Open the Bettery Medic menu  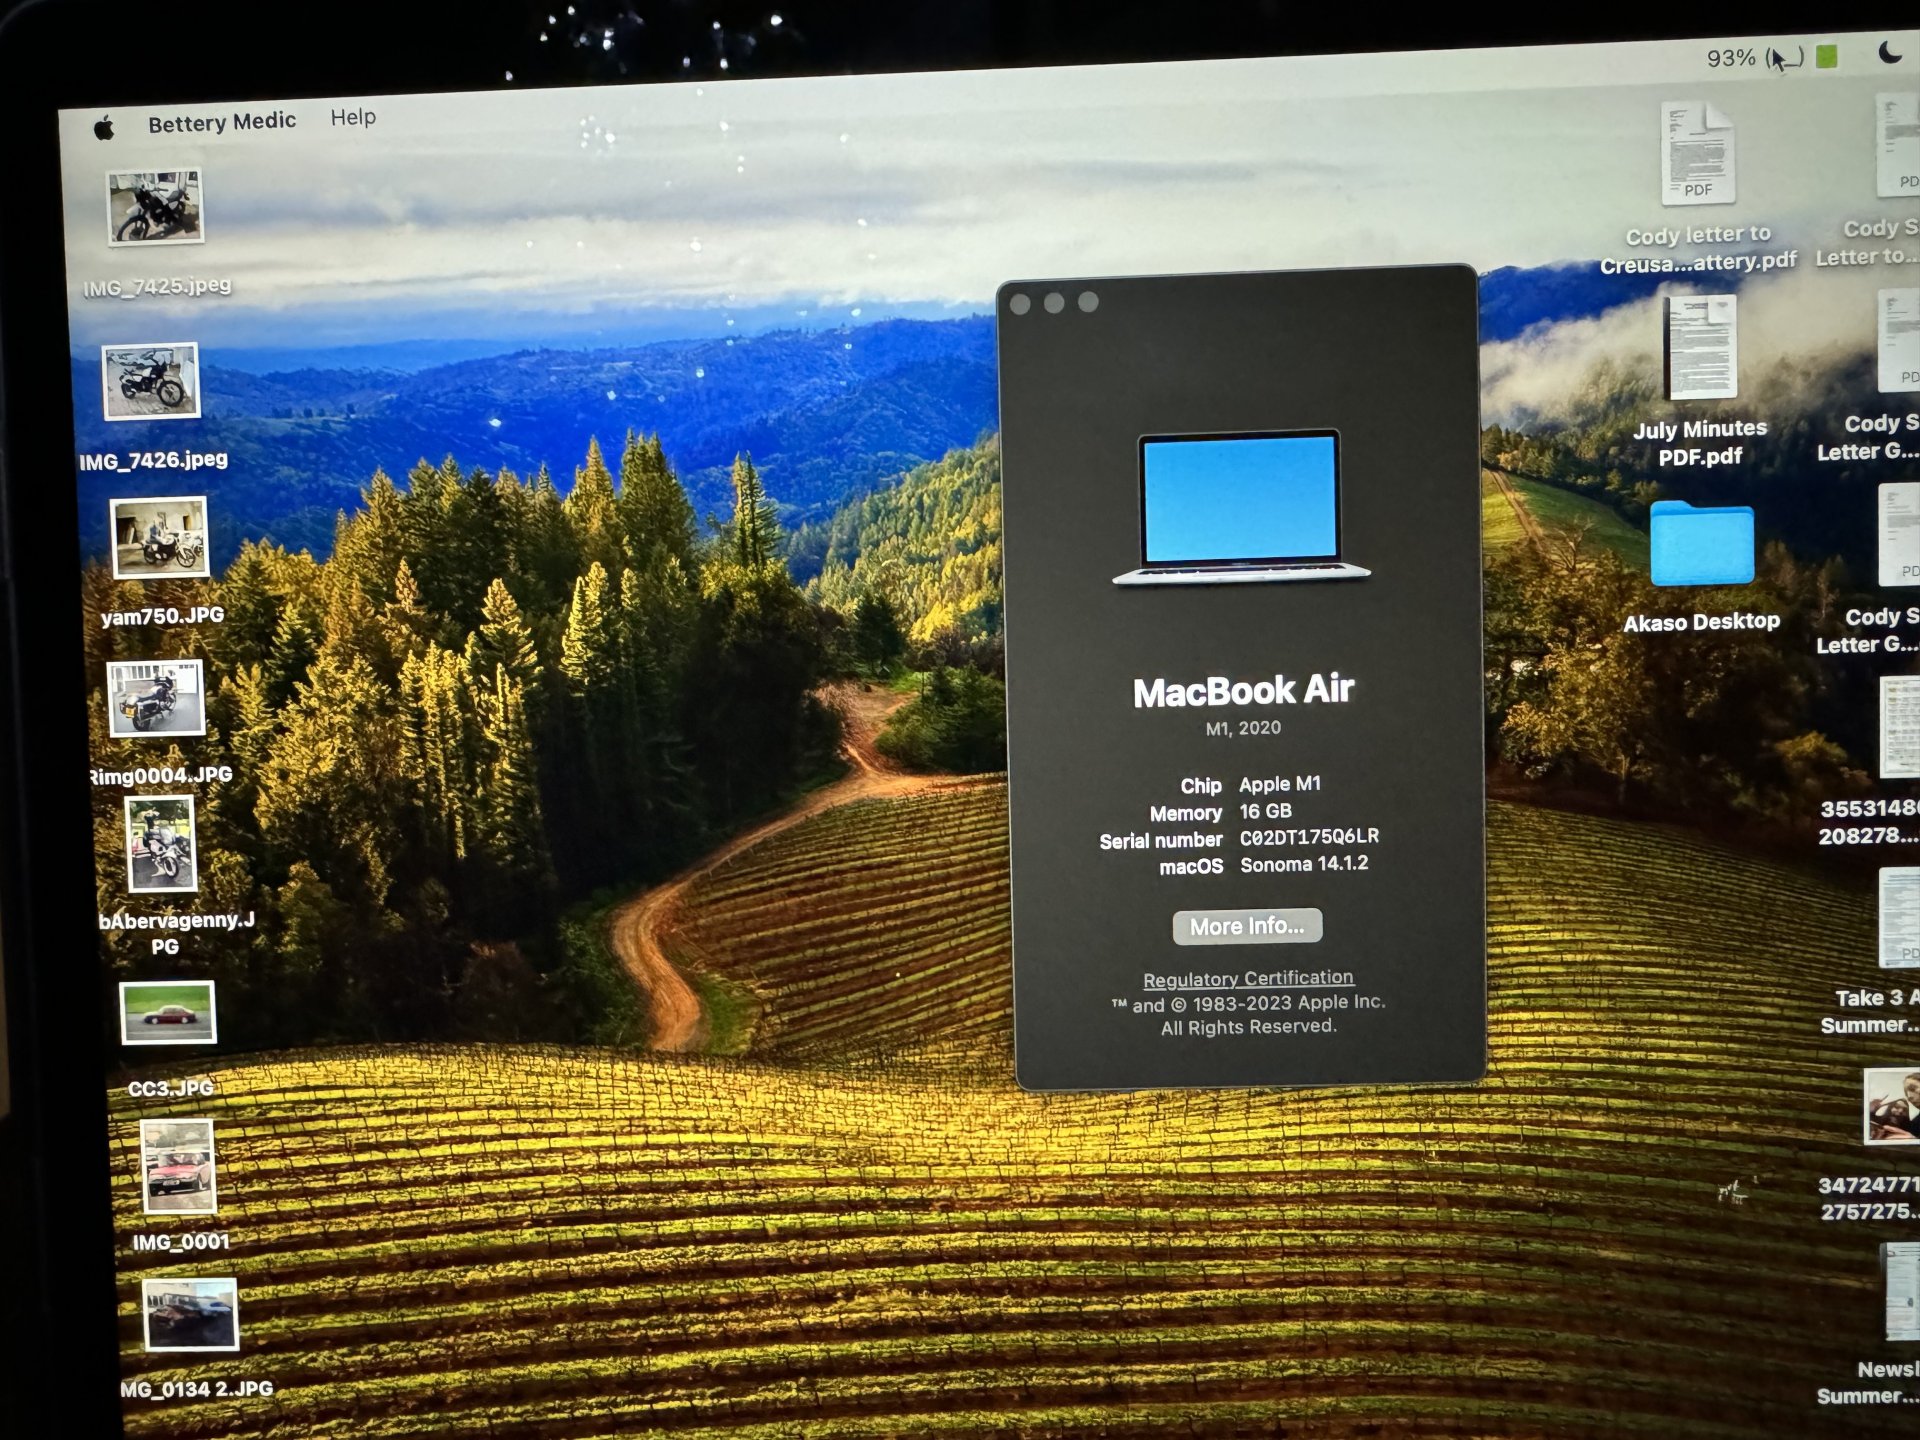pyautogui.click(x=222, y=122)
